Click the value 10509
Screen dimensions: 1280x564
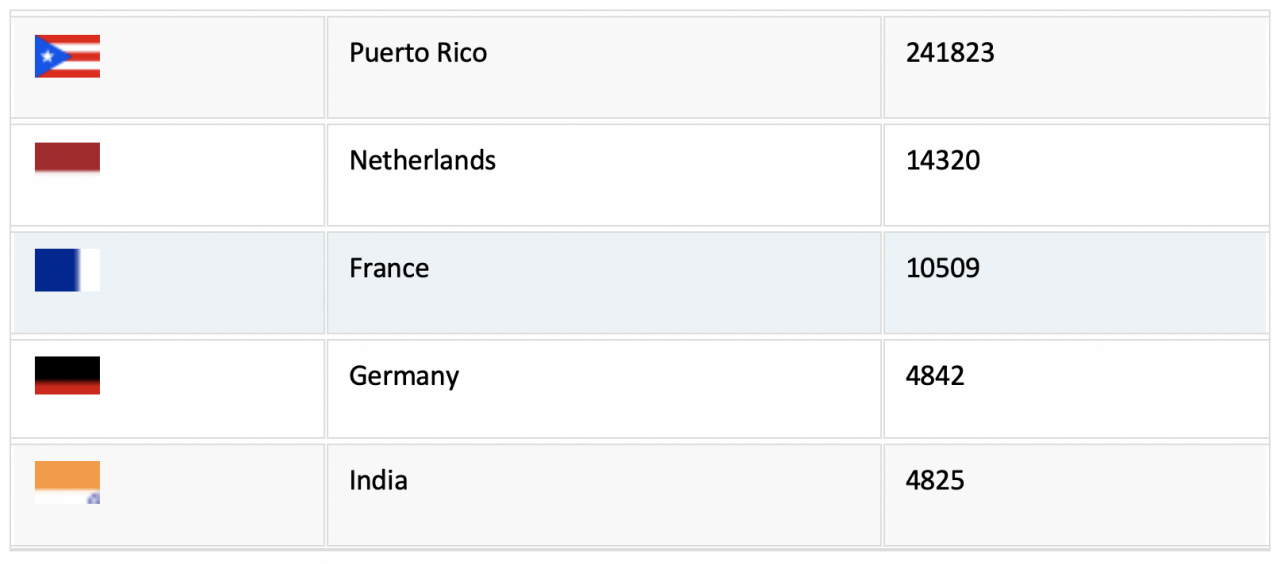tap(943, 268)
